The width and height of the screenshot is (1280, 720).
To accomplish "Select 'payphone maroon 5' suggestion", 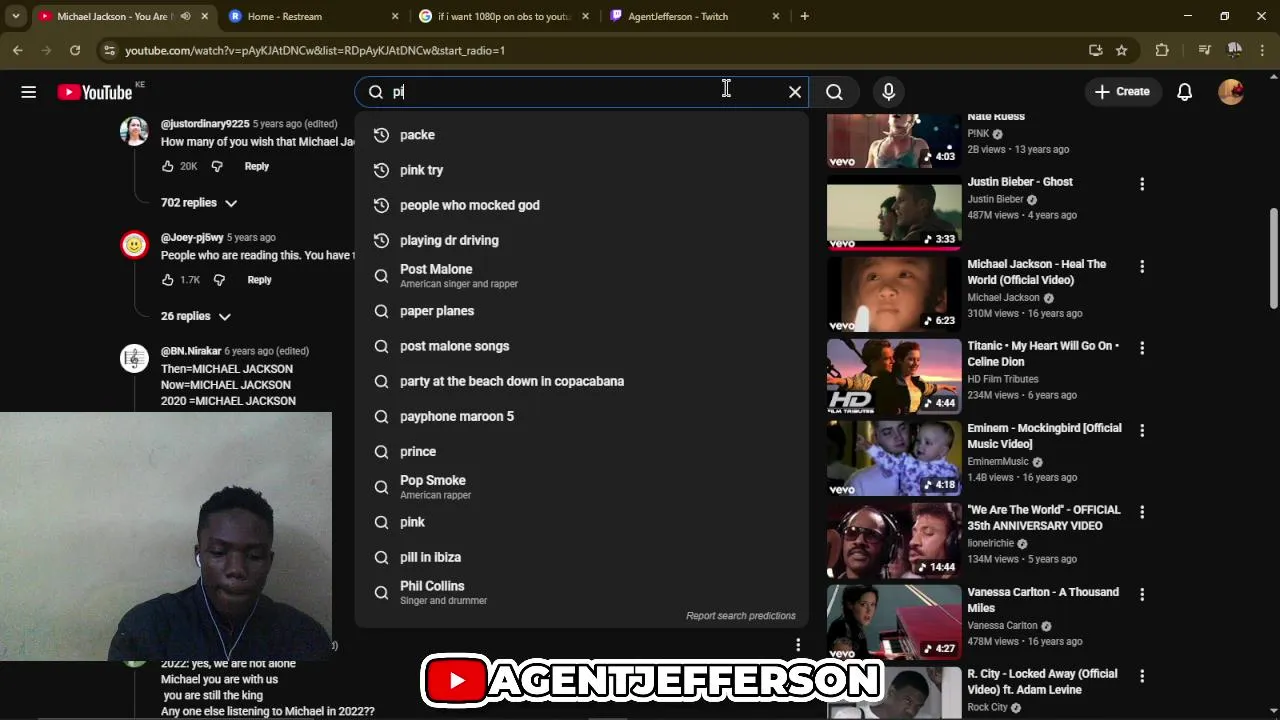I will [580, 416].
